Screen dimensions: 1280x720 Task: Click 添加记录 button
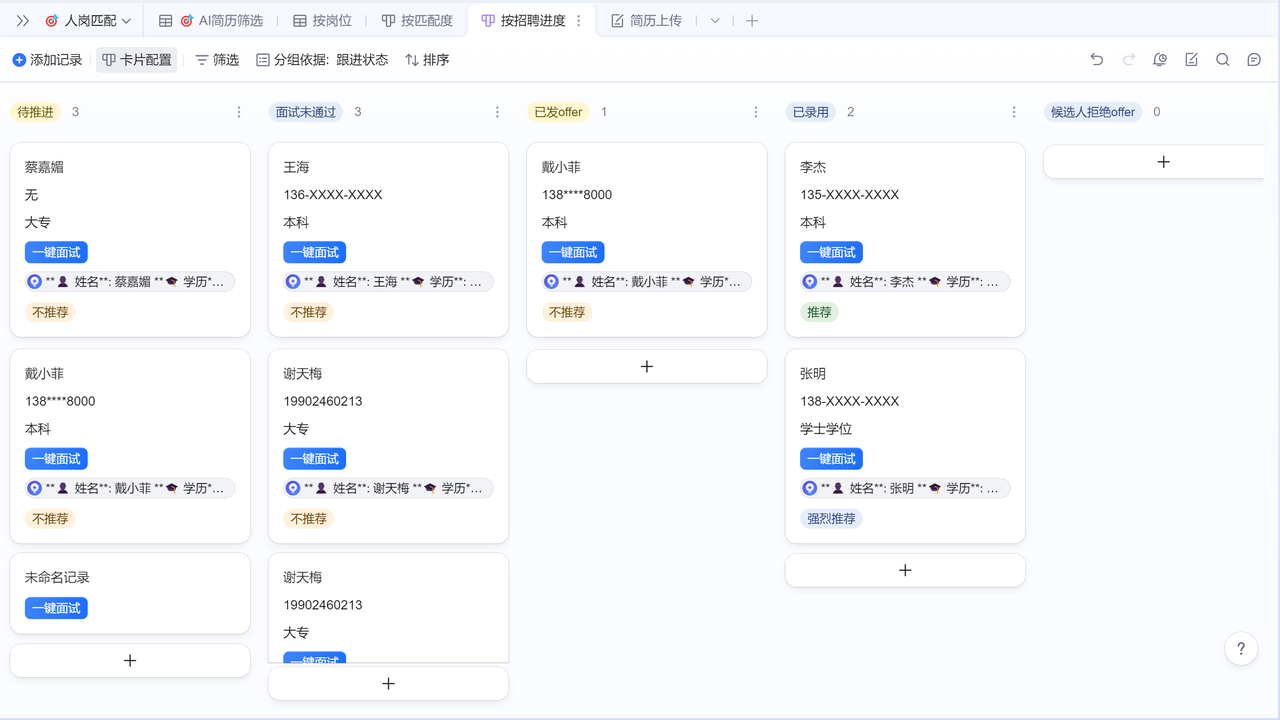coord(47,60)
